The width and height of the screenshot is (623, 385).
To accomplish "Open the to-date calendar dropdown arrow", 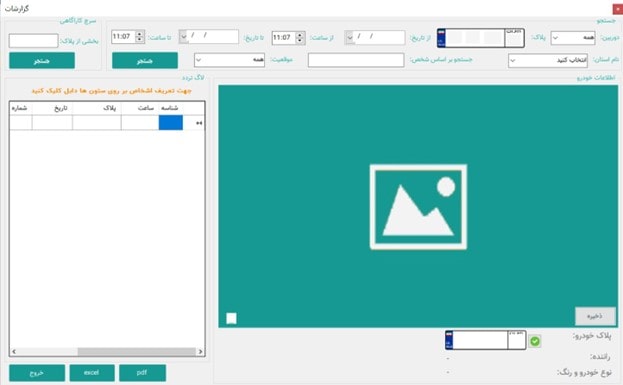I will pyautogui.click(x=183, y=37).
